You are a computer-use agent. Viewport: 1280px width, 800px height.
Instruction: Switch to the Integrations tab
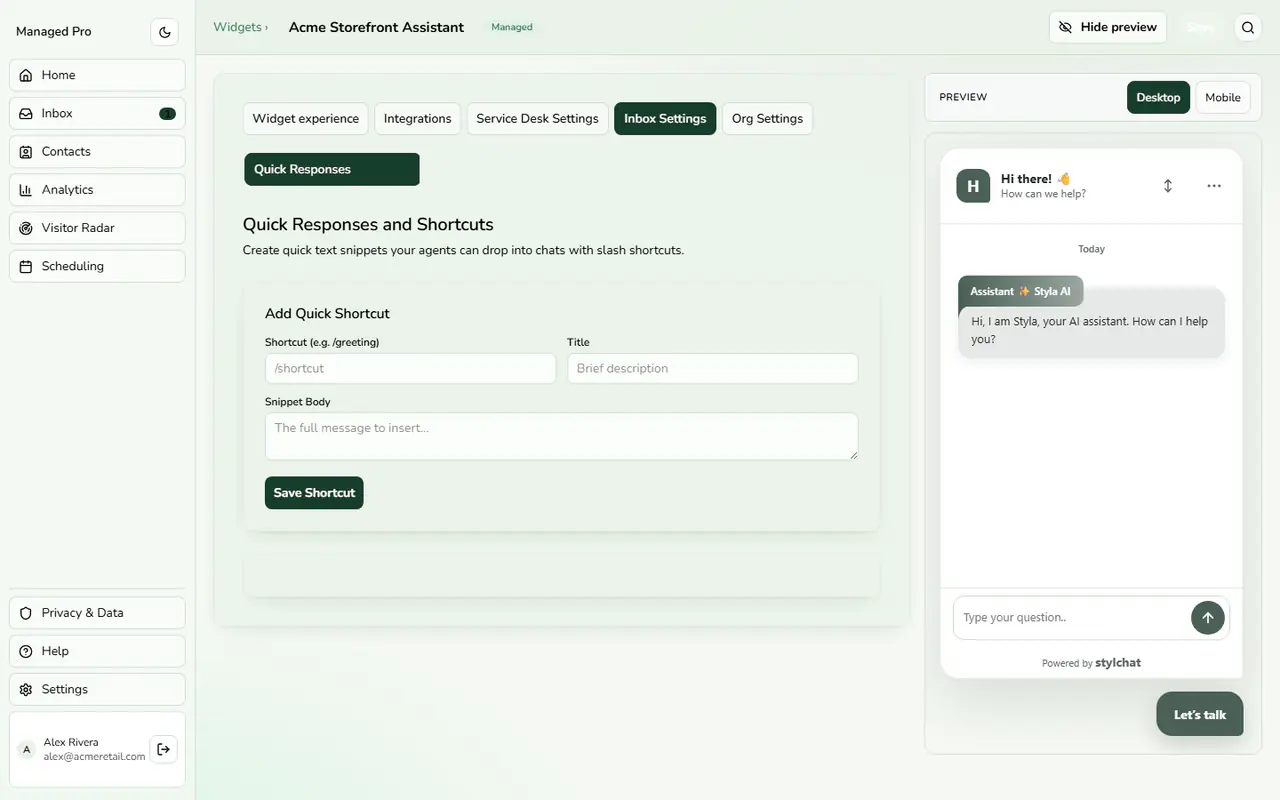point(417,118)
